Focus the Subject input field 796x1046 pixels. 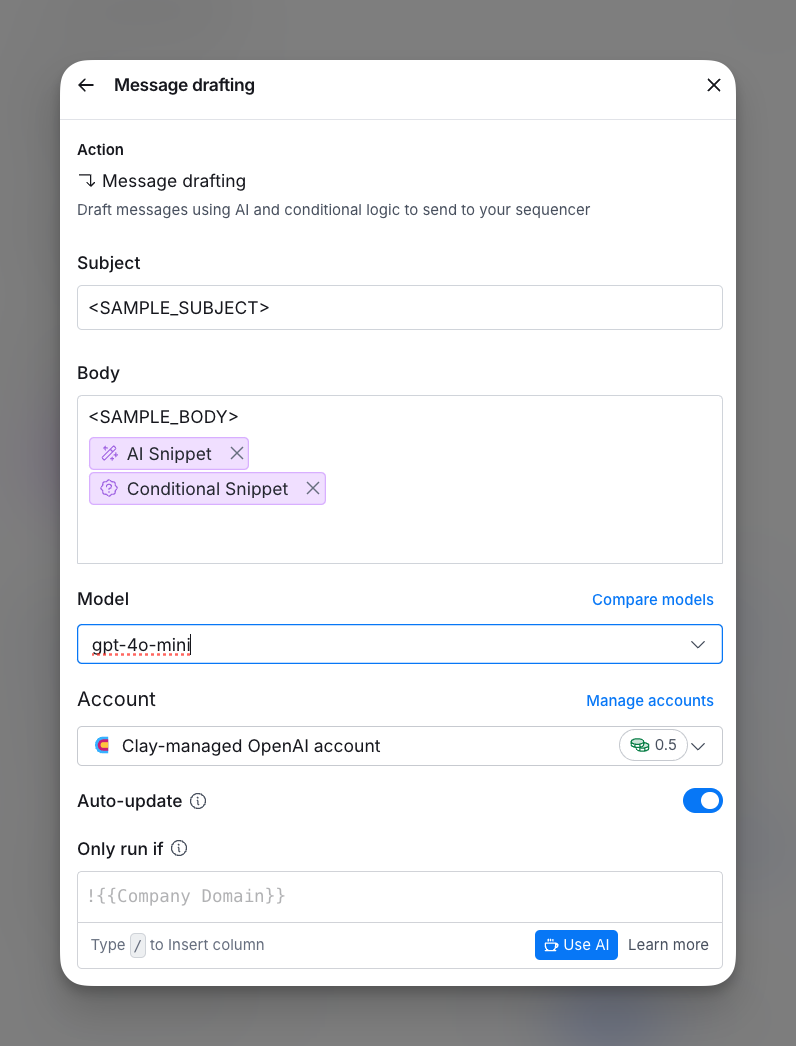(x=400, y=308)
